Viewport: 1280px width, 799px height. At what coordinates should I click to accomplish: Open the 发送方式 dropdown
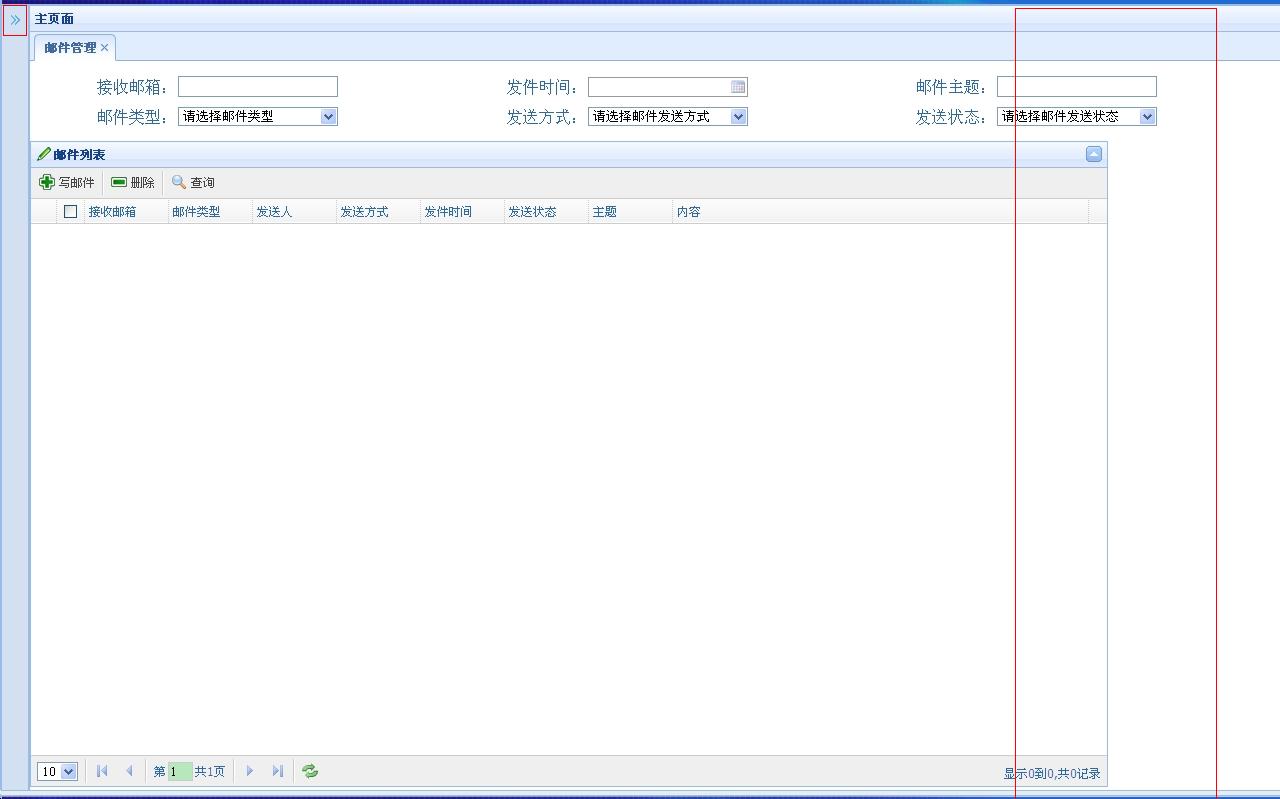tap(667, 116)
